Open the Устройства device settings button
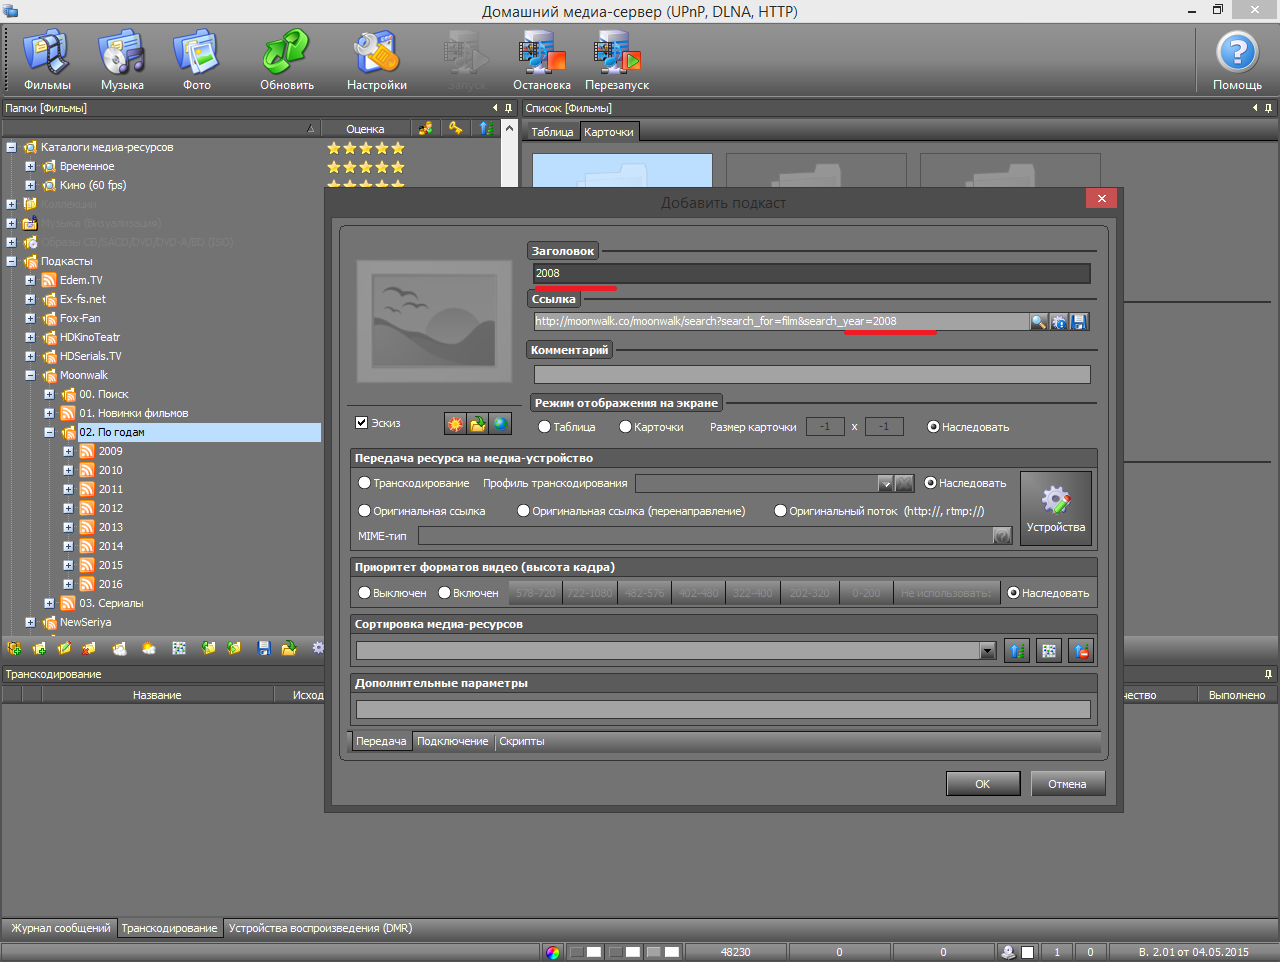Viewport: 1280px width, 962px height. pyautogui.click(x=1055, y=508)
